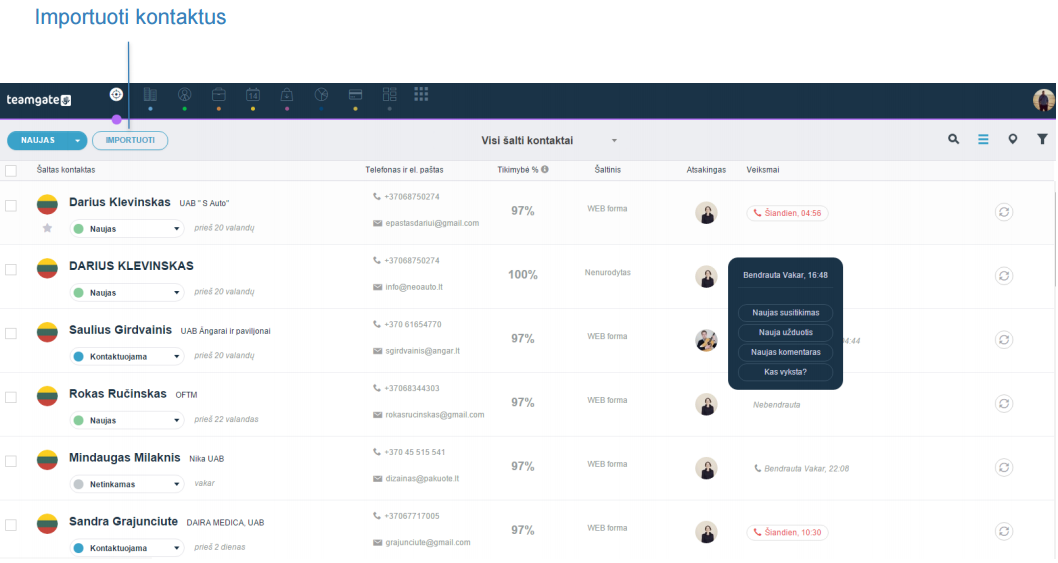The height and width of the screenshot is (563, 1058).
Task: Switch to map pin view
Action: [x=1013, y=139]
